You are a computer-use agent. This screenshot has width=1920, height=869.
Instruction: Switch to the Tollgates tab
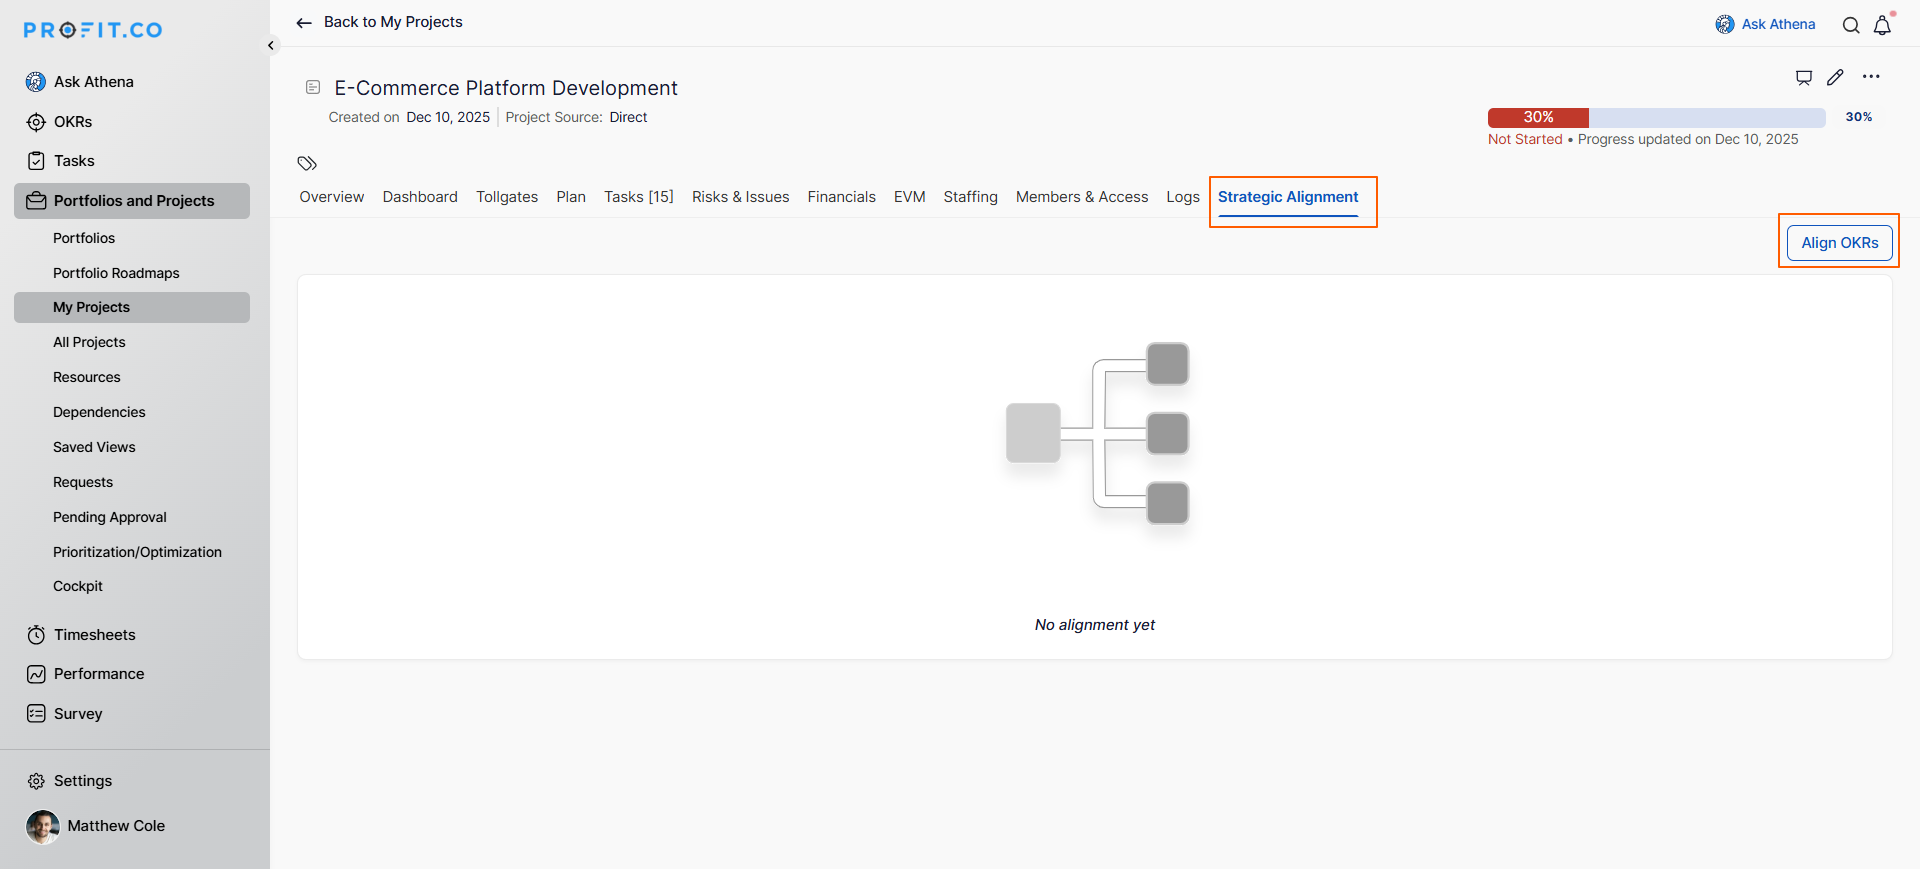coord(507,197)
